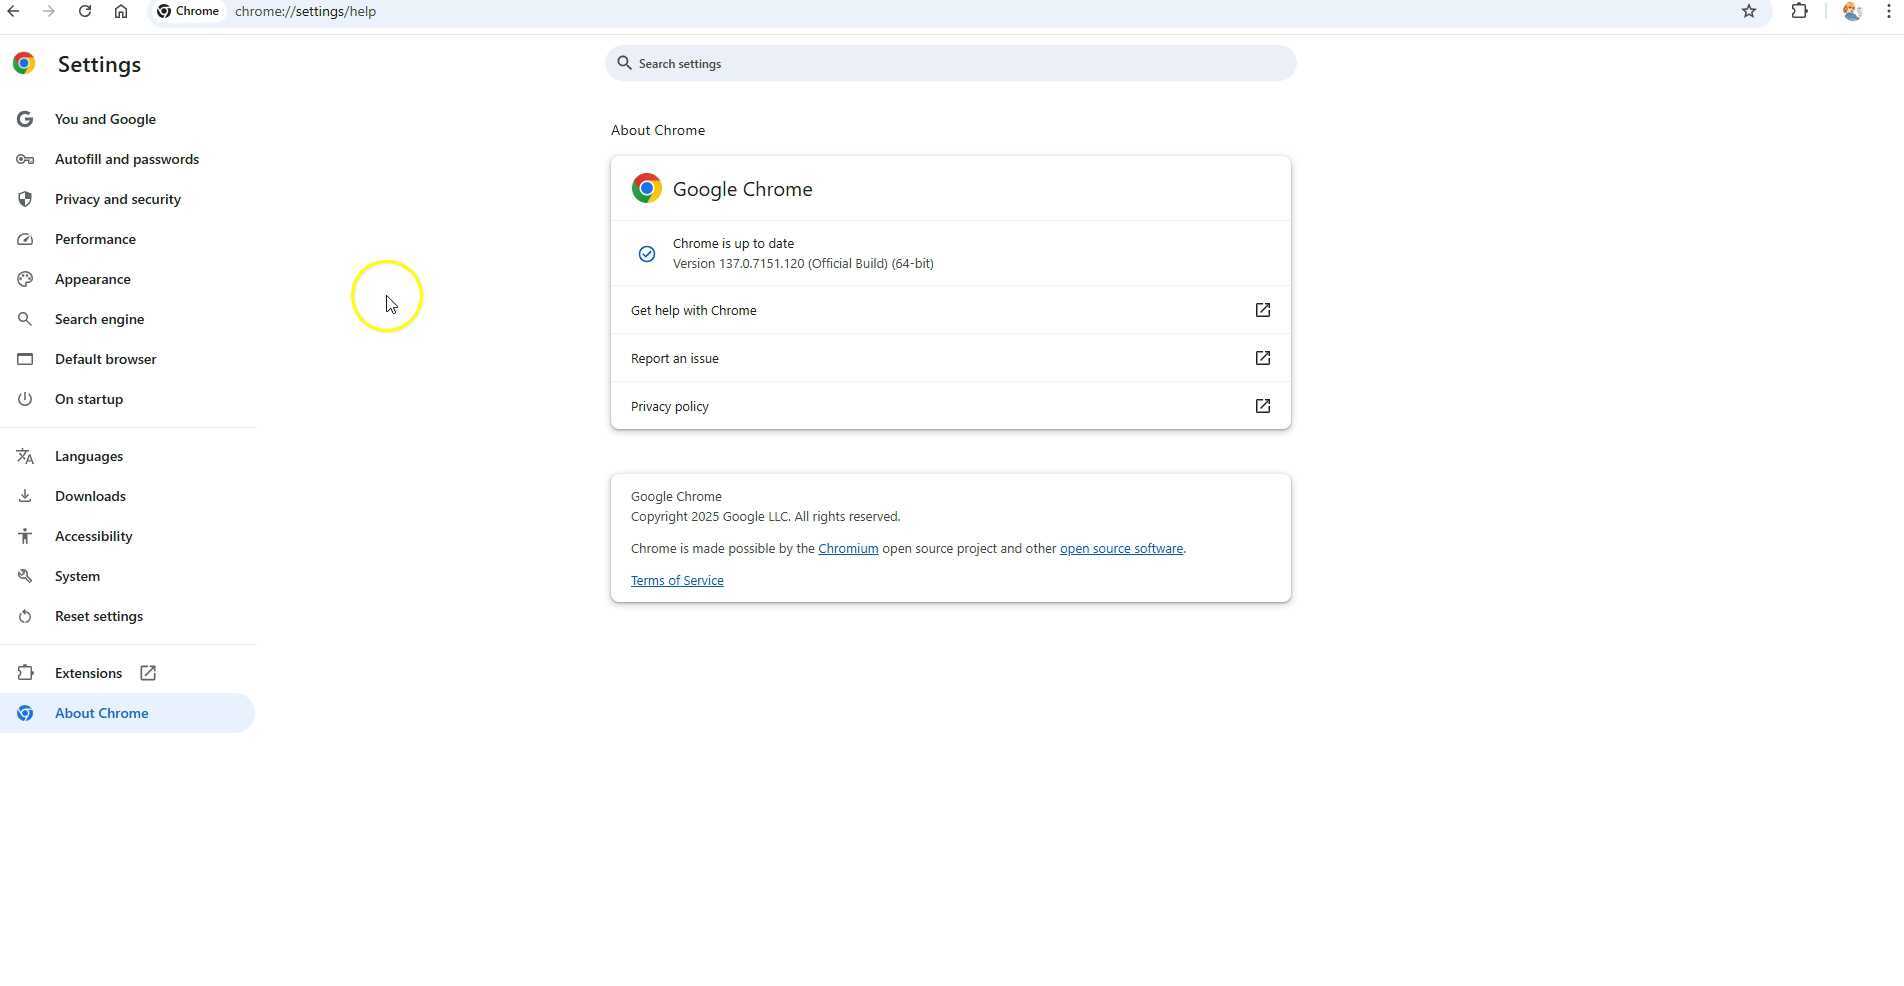Follow the Chromium link
Image resolution: width=1904 pixels, height=986 pixels.
point(848,549)
